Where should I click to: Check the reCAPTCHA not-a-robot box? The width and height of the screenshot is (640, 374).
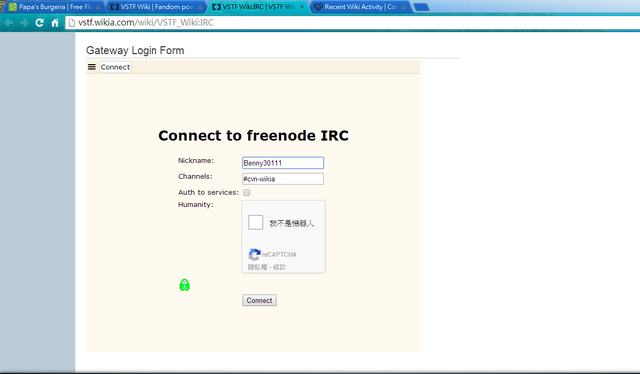coord(256,223)
